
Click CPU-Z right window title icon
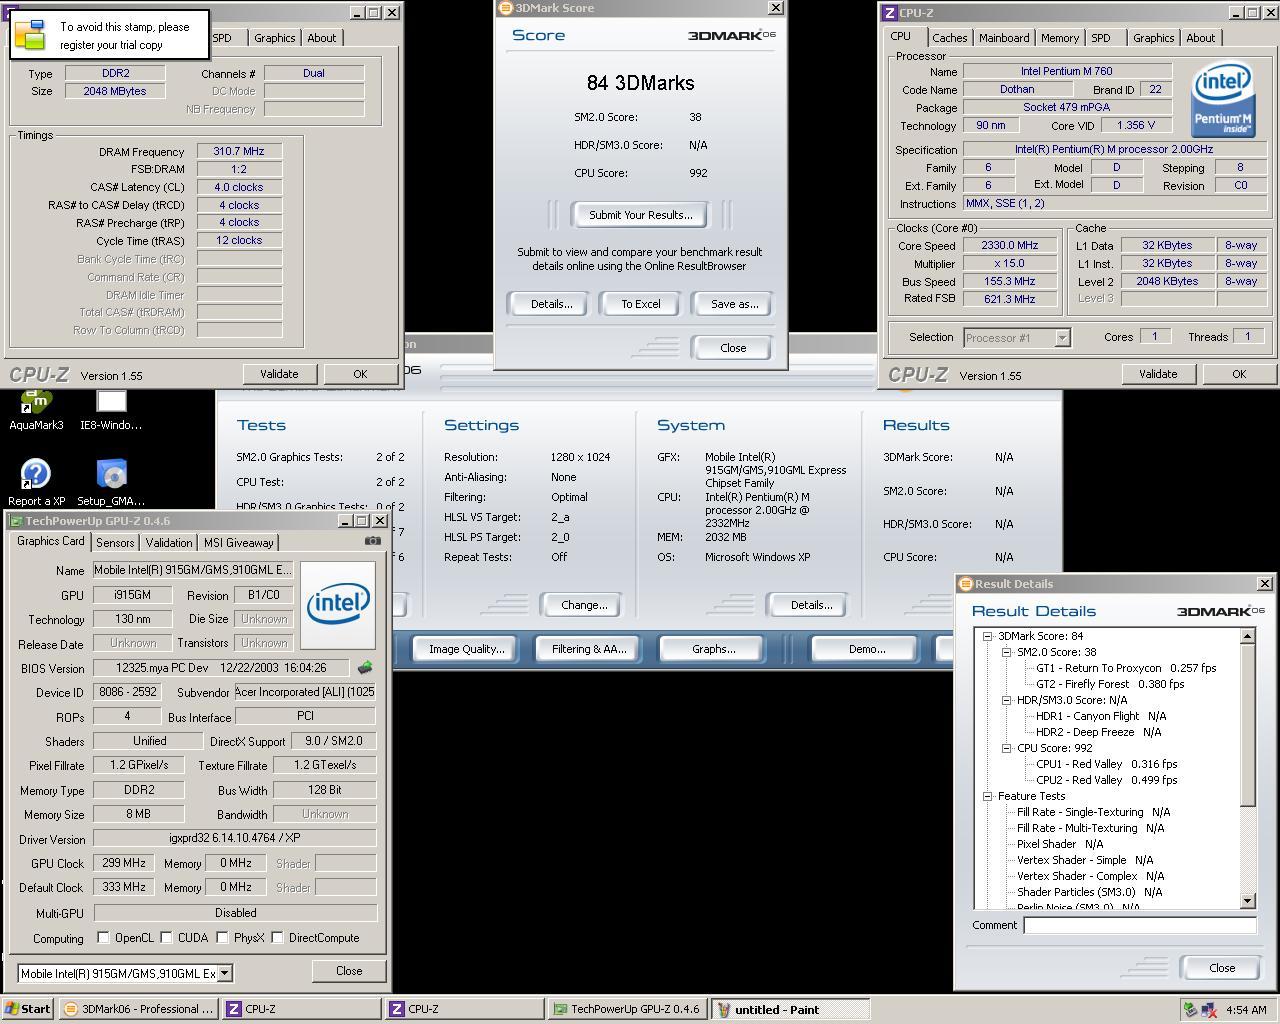pyautogui.click(x=889, y=13)
